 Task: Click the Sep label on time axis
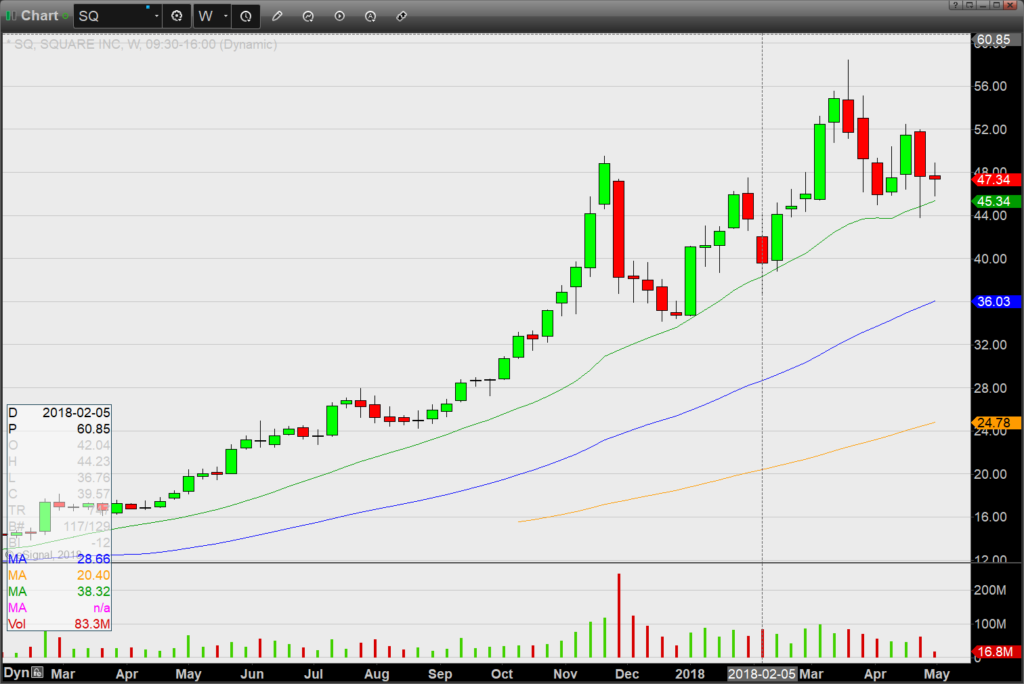pyautogui.click(x=440, y=674)
